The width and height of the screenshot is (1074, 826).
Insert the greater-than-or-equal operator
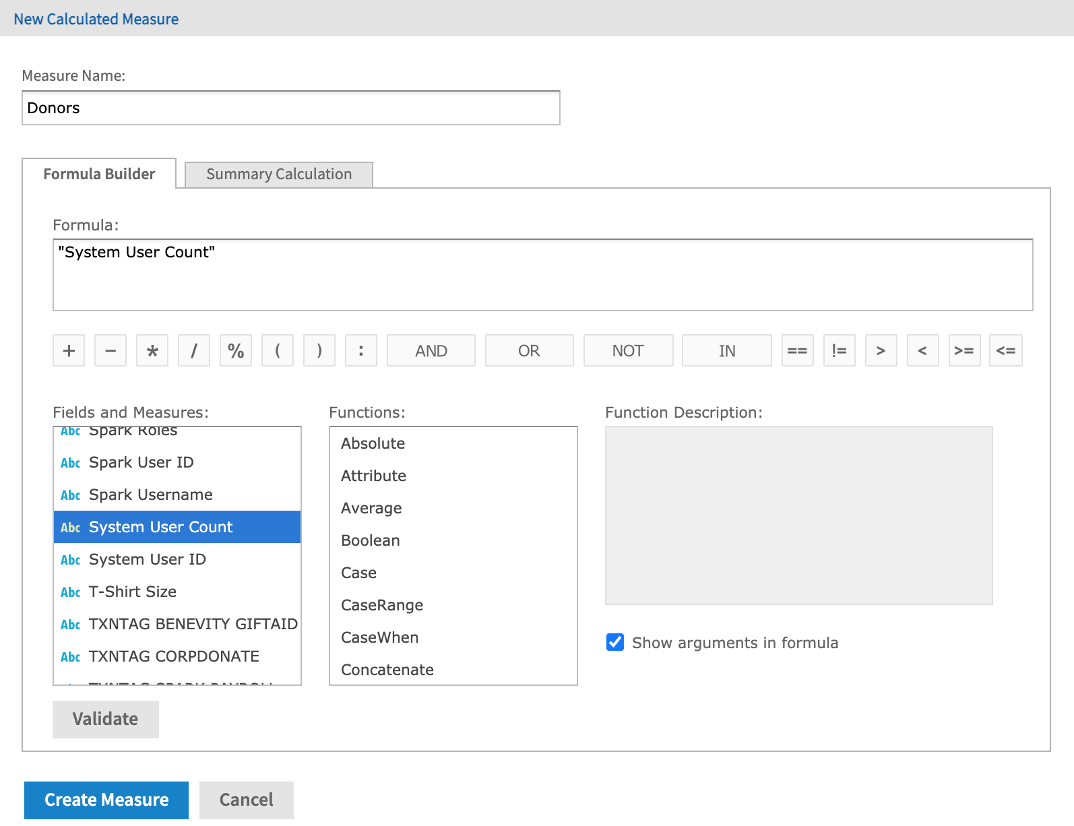(x=964, y=351)
